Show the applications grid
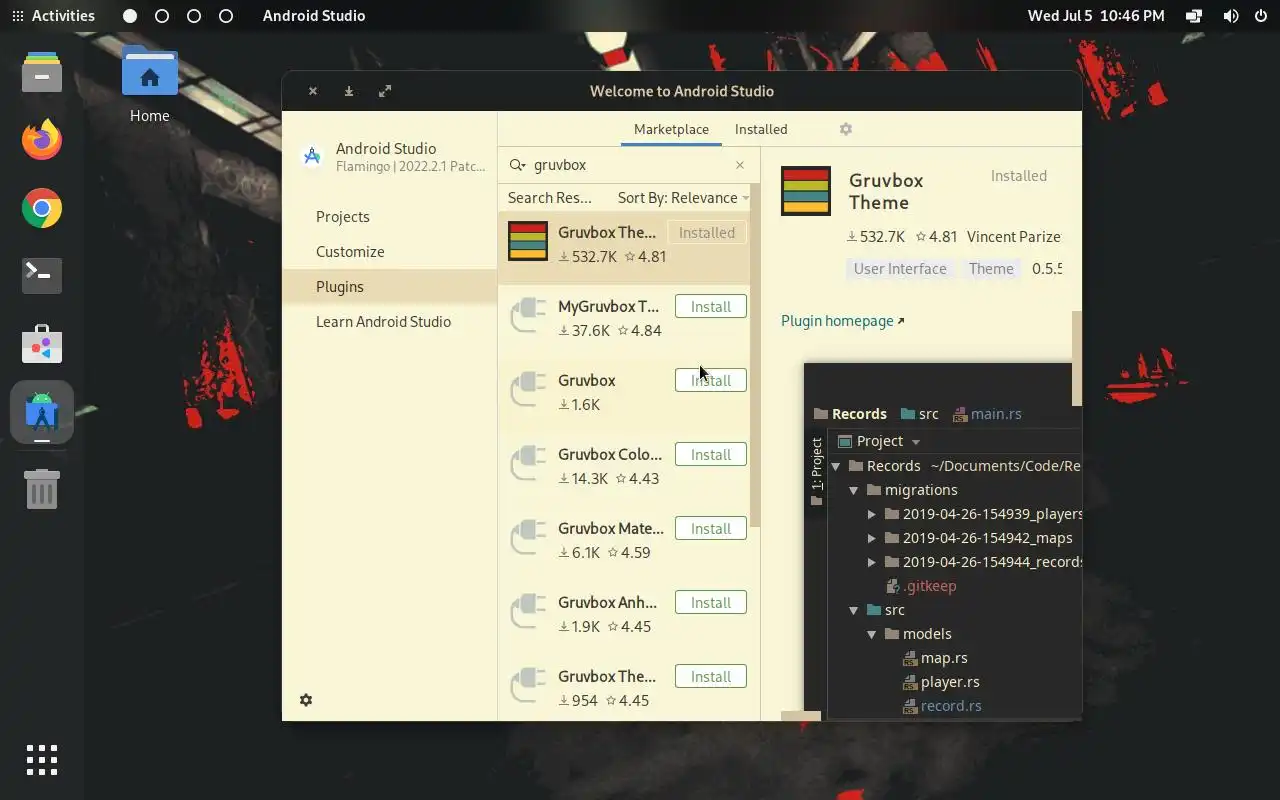1280x800 pixels. point(41,760)
